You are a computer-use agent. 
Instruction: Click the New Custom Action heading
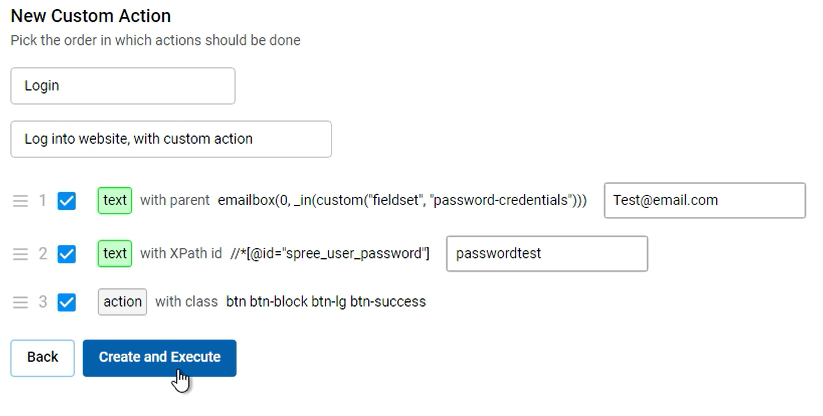tap(91, 16)
